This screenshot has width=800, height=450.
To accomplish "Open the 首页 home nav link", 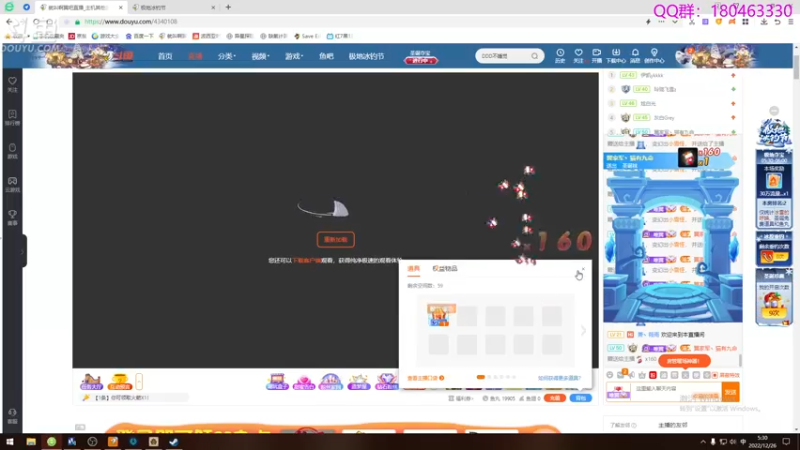I will click(165, 56).
